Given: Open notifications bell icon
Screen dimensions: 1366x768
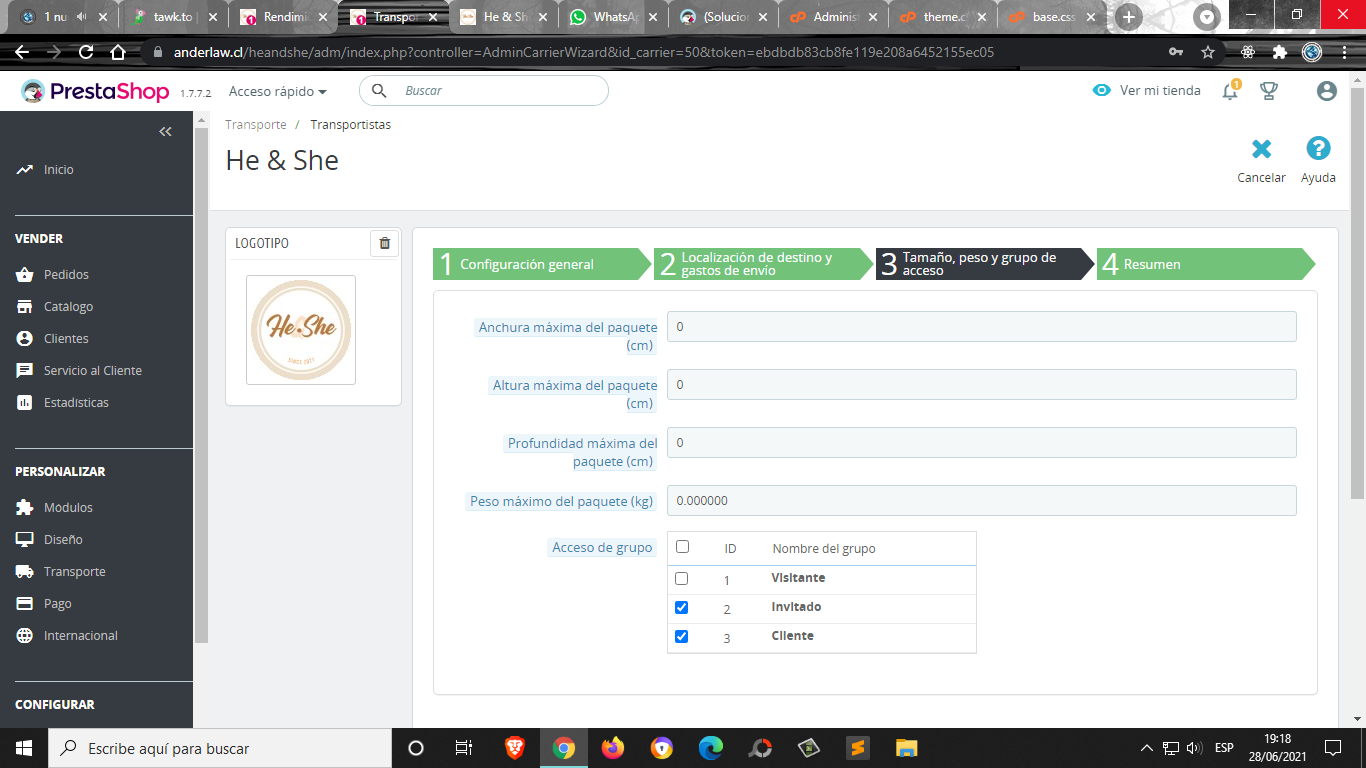Looking at the screenshot, I should pos(1230,91).
